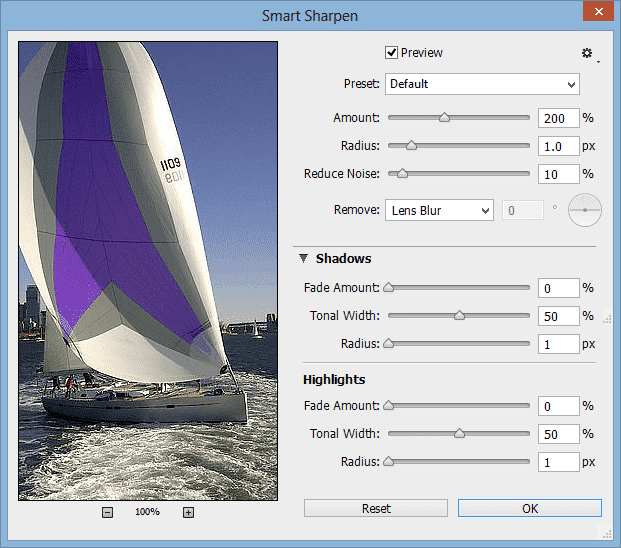Viewport: 621px width, 548px height.
Task: Zoom in preview with plus icon
Action: pos(189,512)
